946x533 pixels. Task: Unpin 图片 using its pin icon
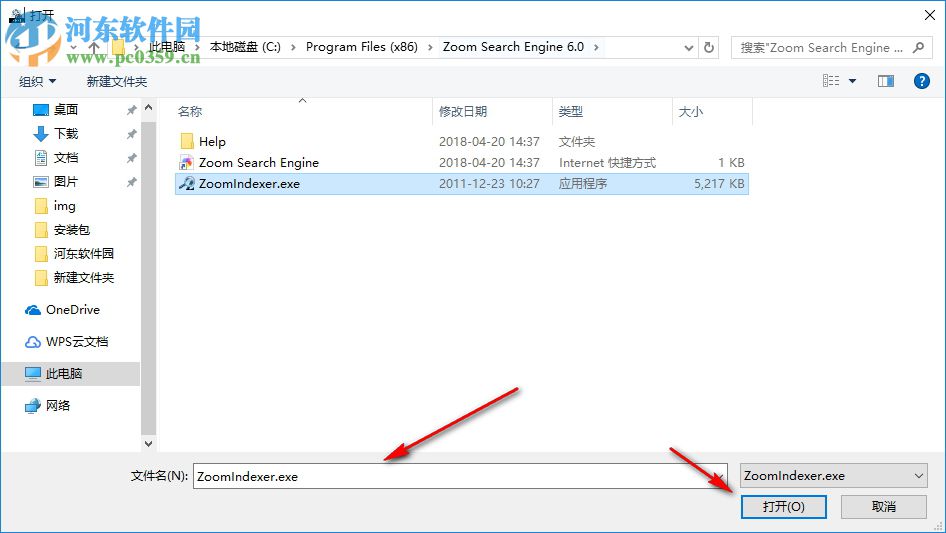point(131,182)
